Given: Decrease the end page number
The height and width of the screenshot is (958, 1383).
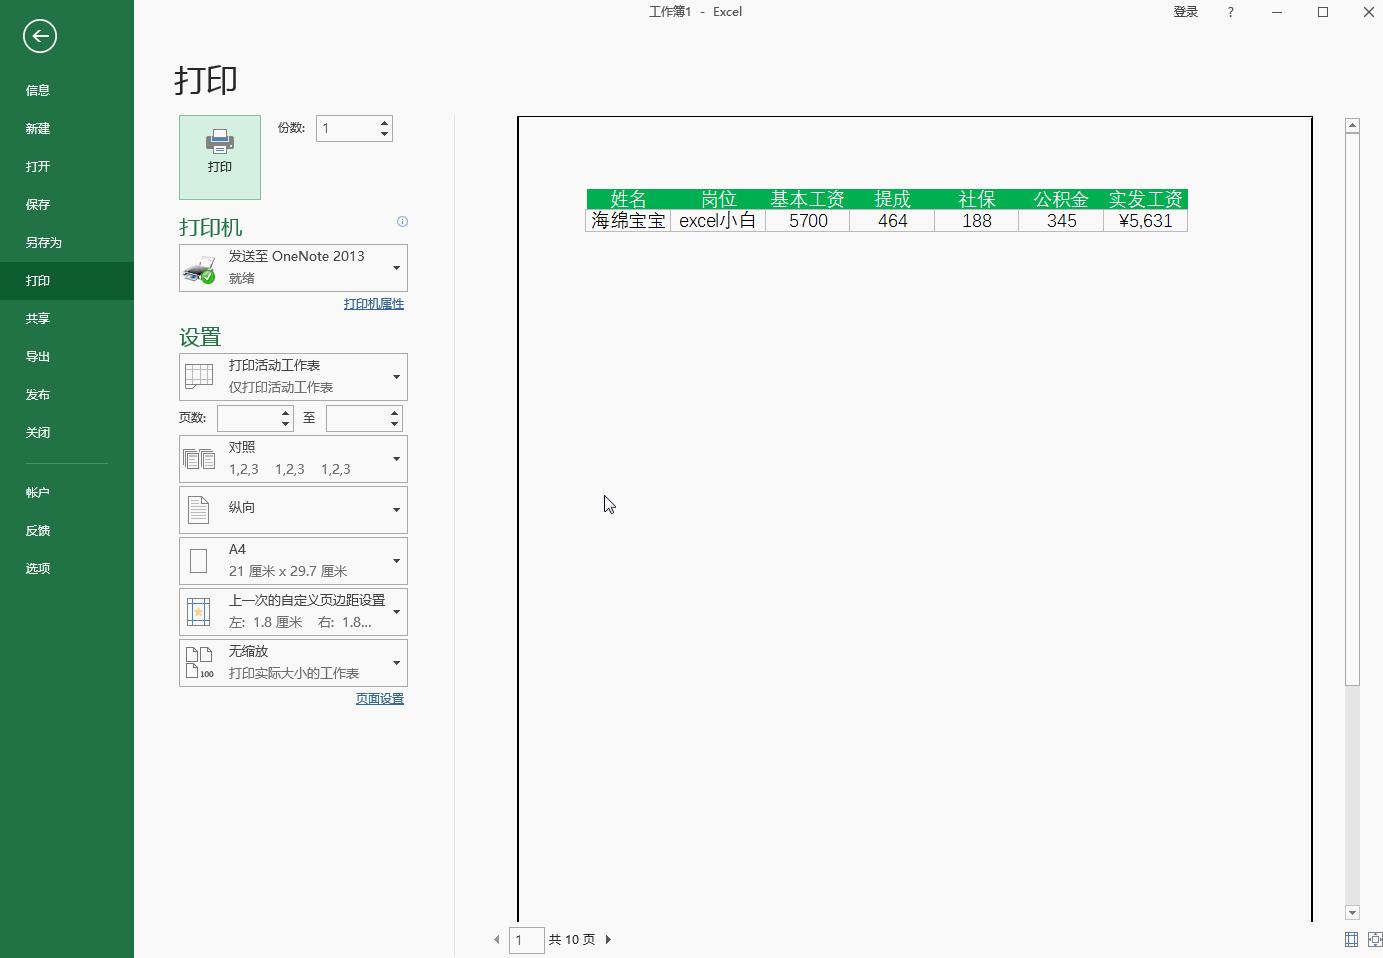Looking at the screenshot, I should pyautogui.click(x=394, y=424).
